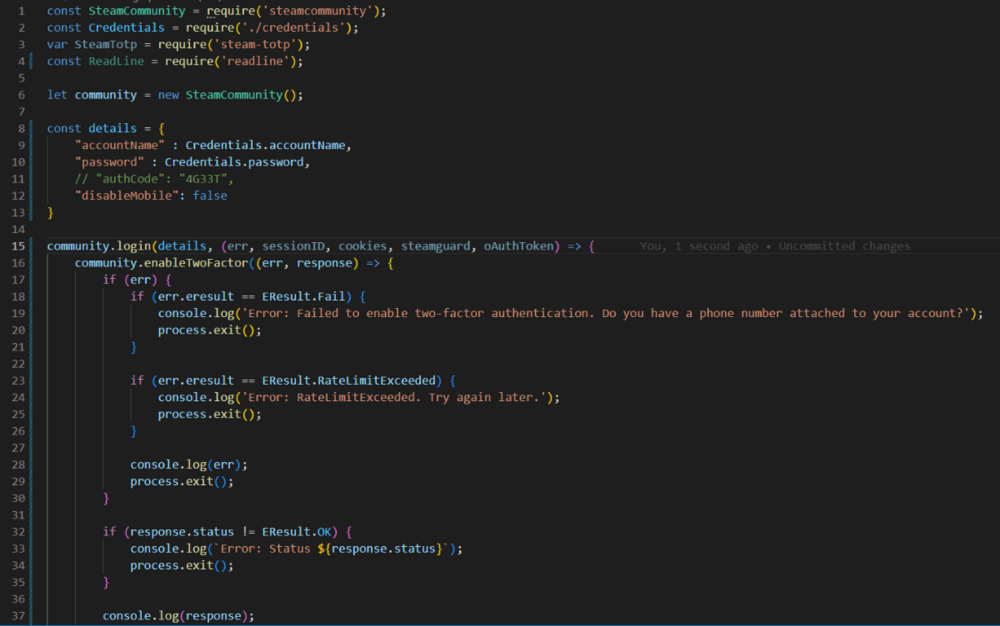This screenshot has width=1000, height=626.
Task: Click line number 23 in the gutter
Action: (x=20, y=380)
